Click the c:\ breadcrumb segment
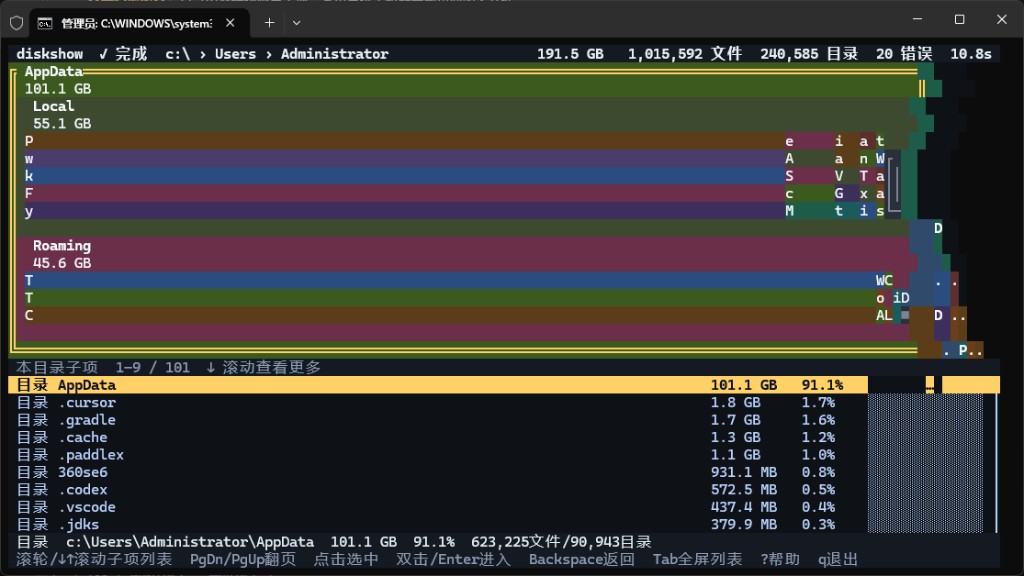This screenshot has width=1024, height=576. coord(177,54)
